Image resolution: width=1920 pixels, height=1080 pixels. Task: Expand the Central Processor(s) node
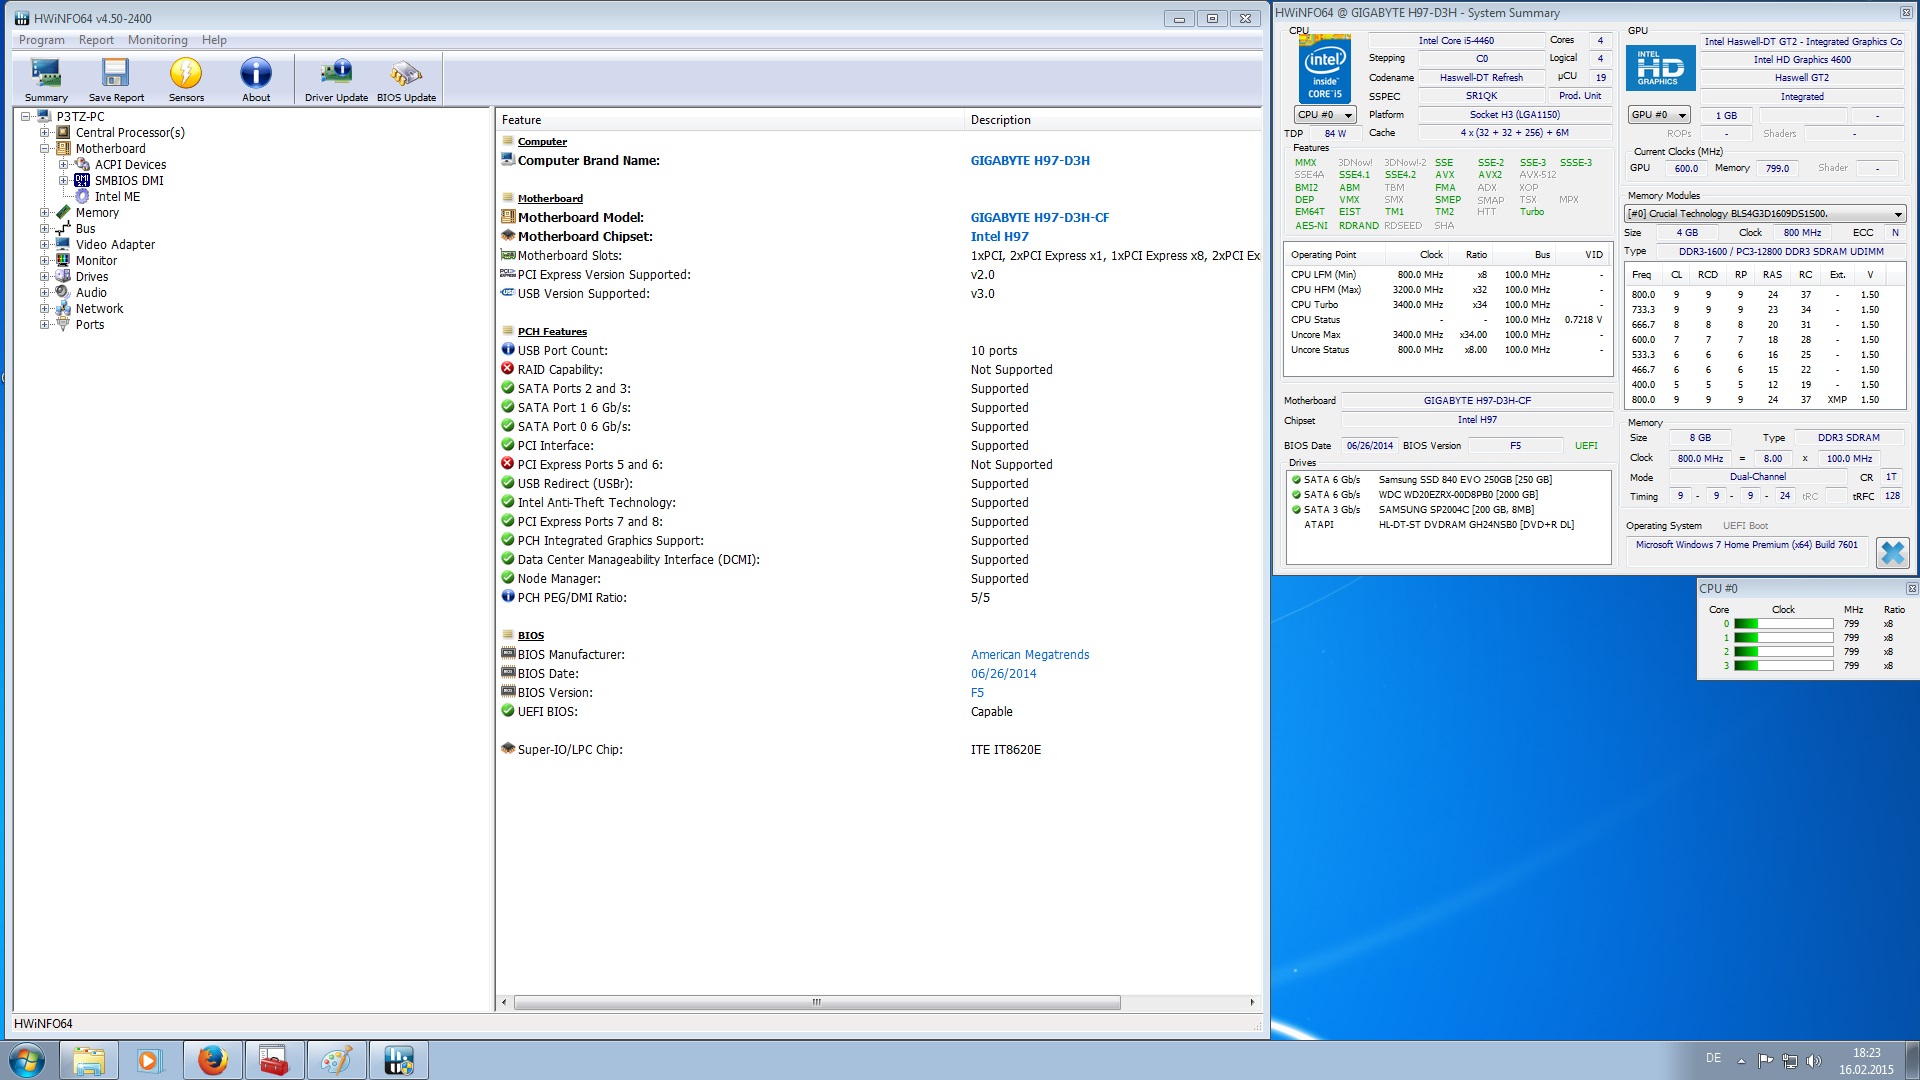point(44,133)
